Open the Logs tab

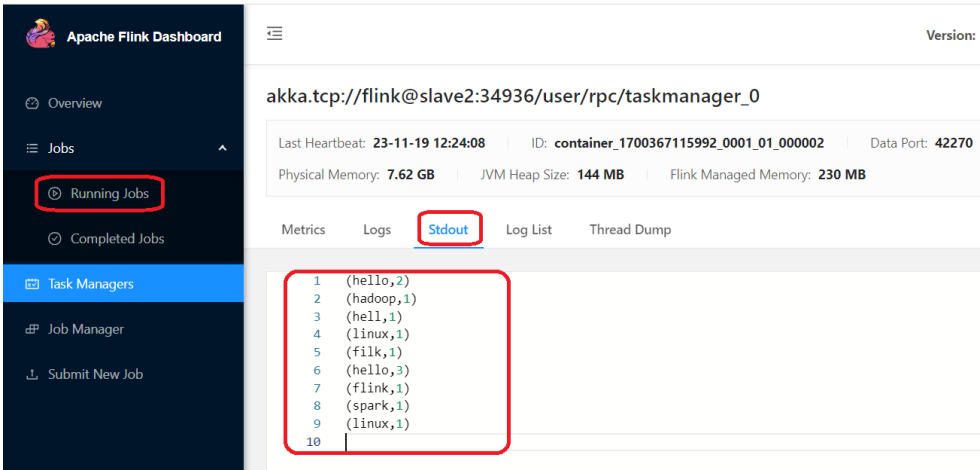pyautogui.click(x=377, y=229)
